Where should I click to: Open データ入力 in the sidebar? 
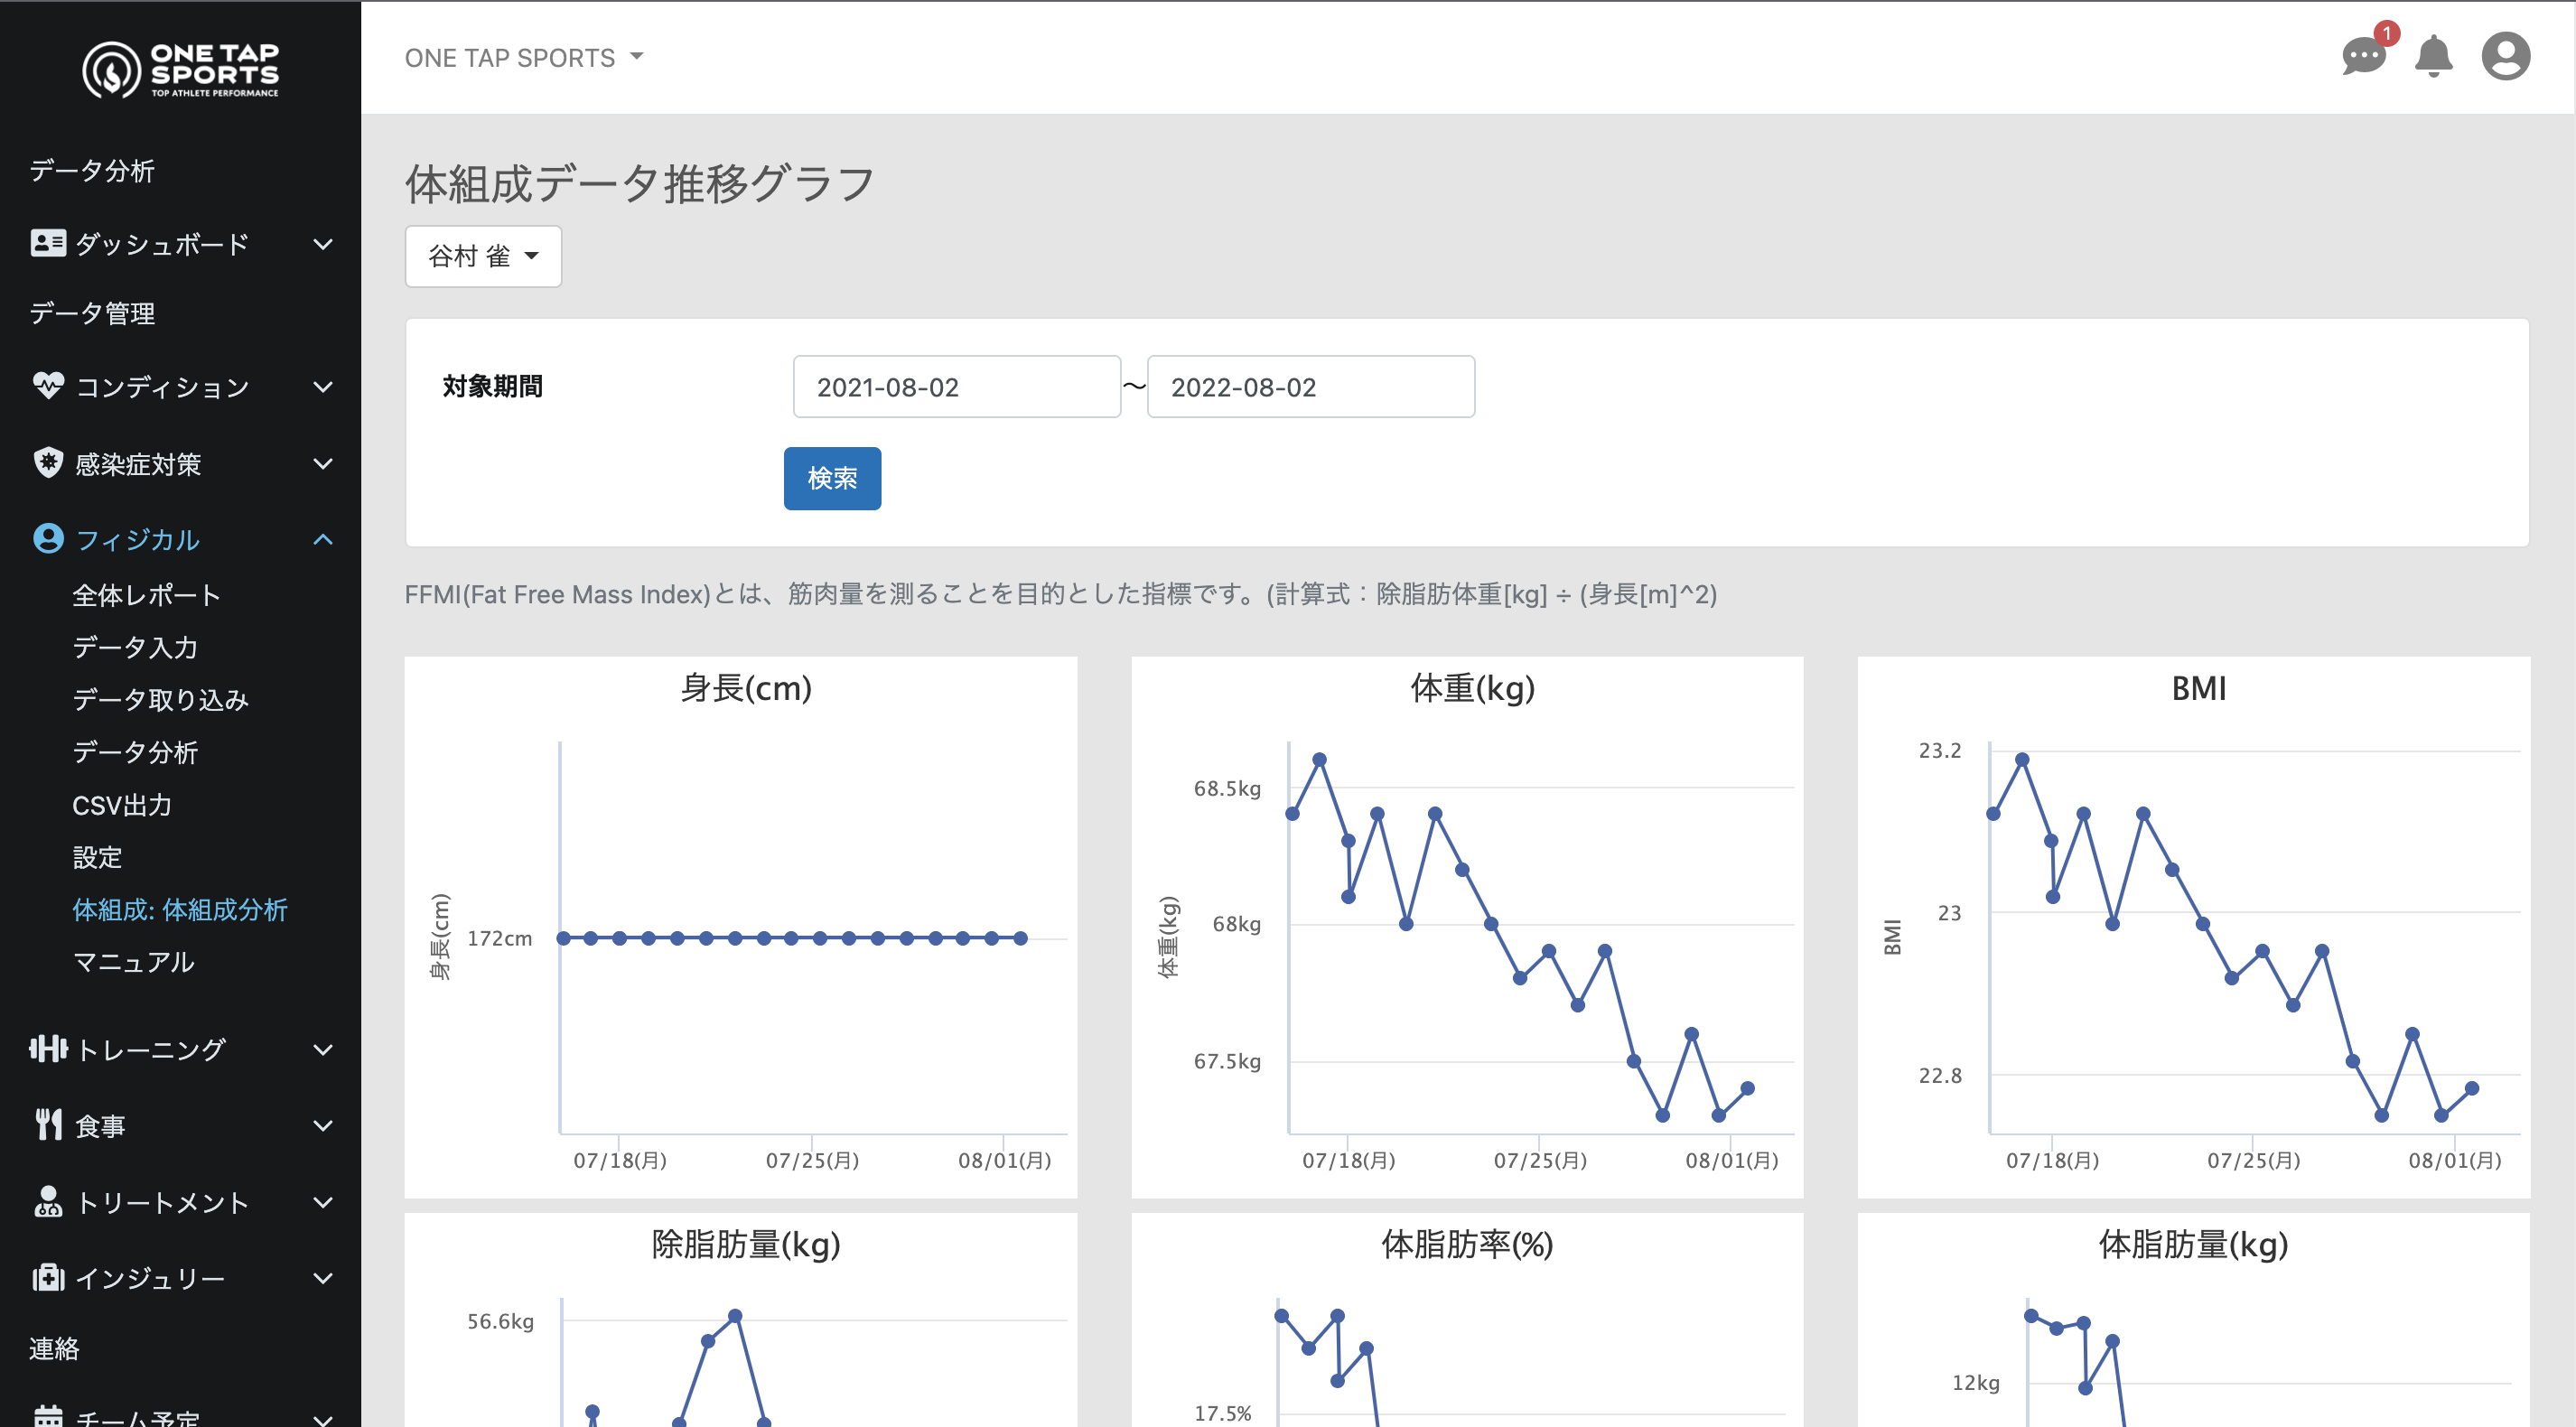[135, 647]
